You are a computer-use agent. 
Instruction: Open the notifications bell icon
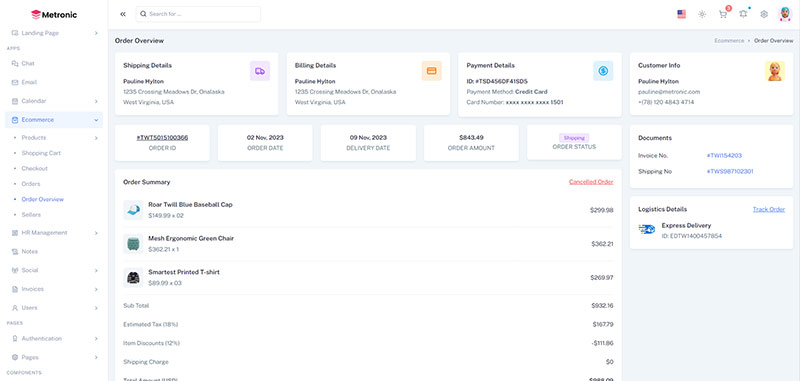(x=743, y=14)
